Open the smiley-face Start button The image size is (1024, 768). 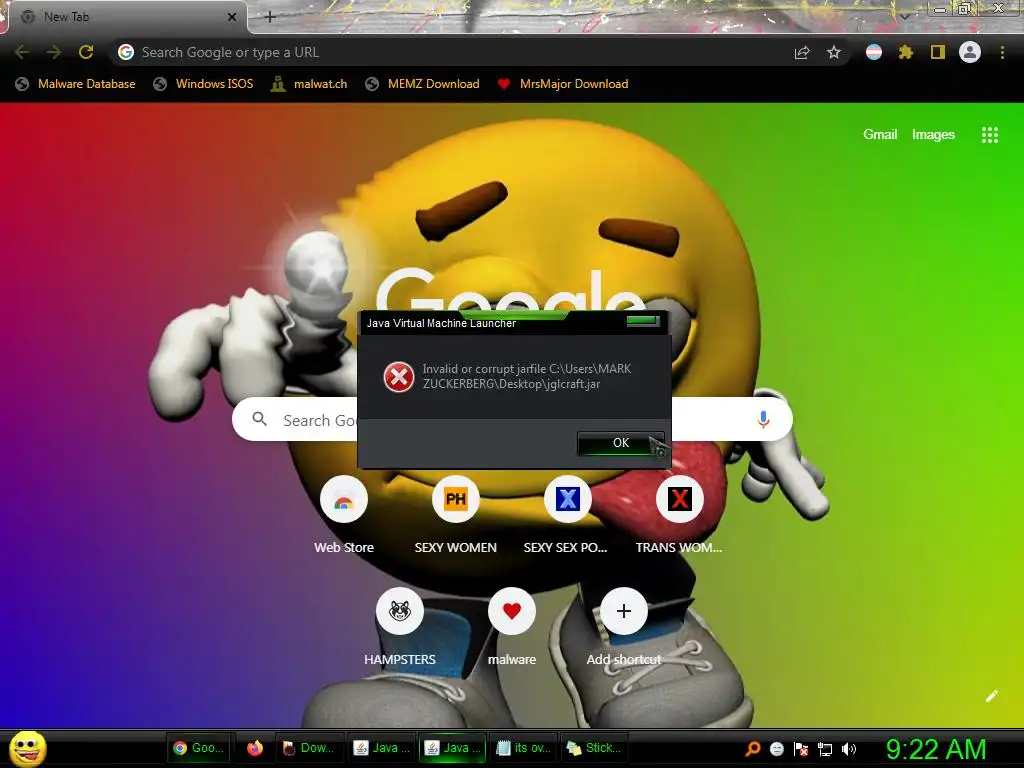27,748
